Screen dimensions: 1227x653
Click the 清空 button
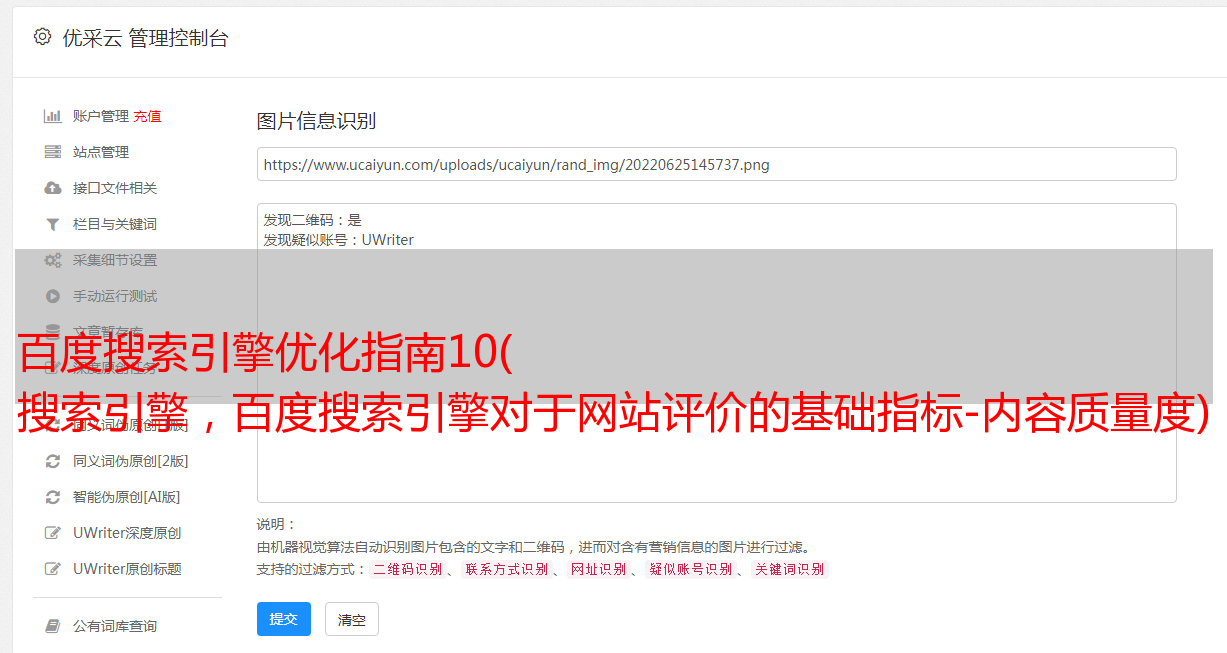[x=352, y=619]
